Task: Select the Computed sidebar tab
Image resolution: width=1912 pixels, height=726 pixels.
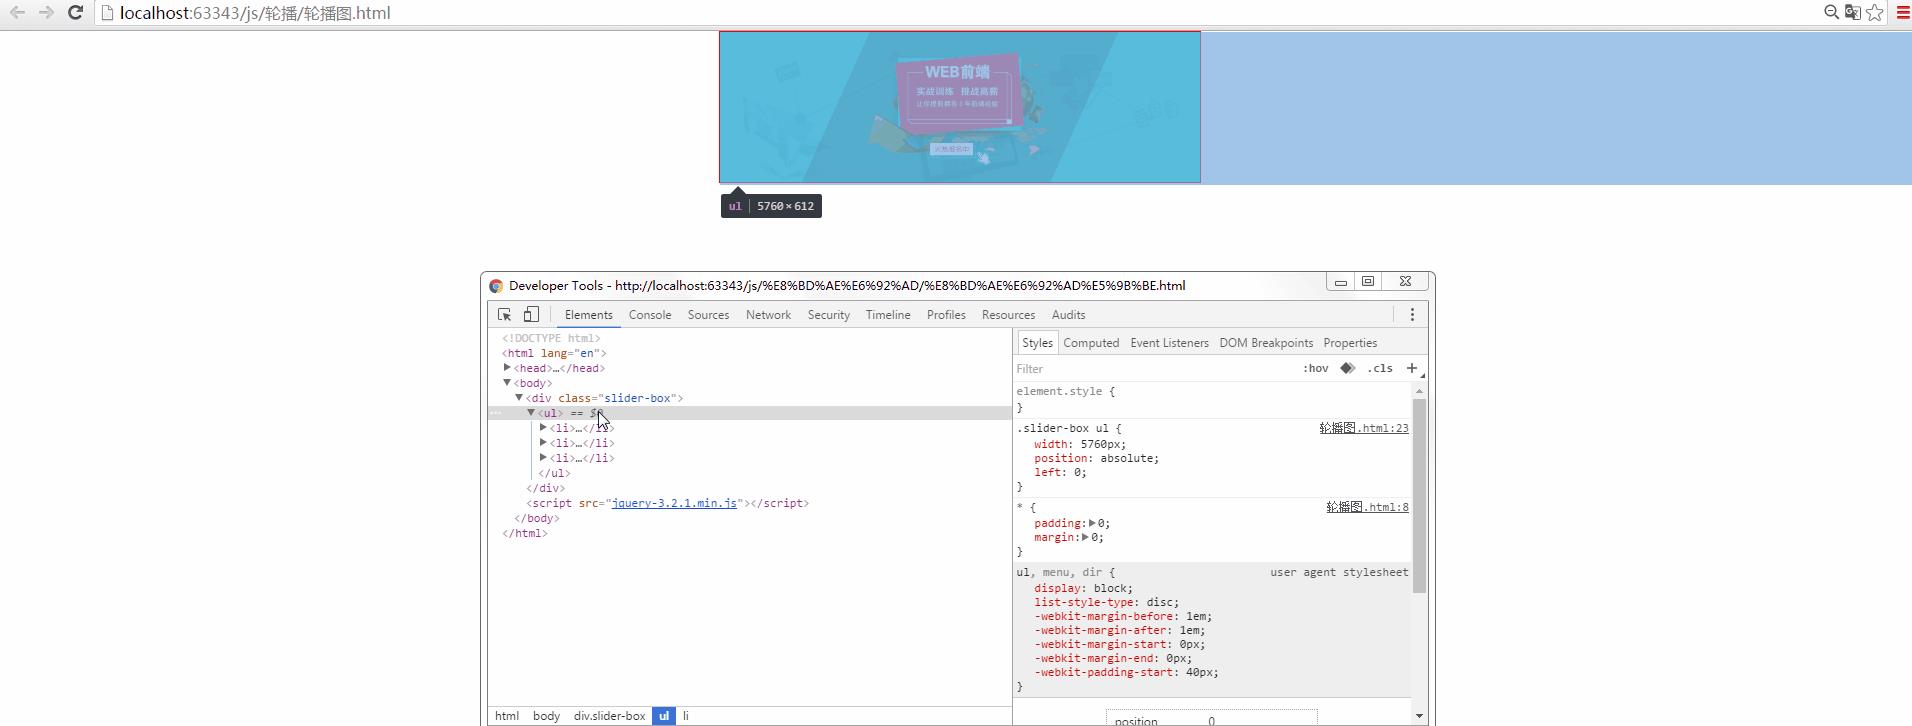Action: [x=1091, y=342]
